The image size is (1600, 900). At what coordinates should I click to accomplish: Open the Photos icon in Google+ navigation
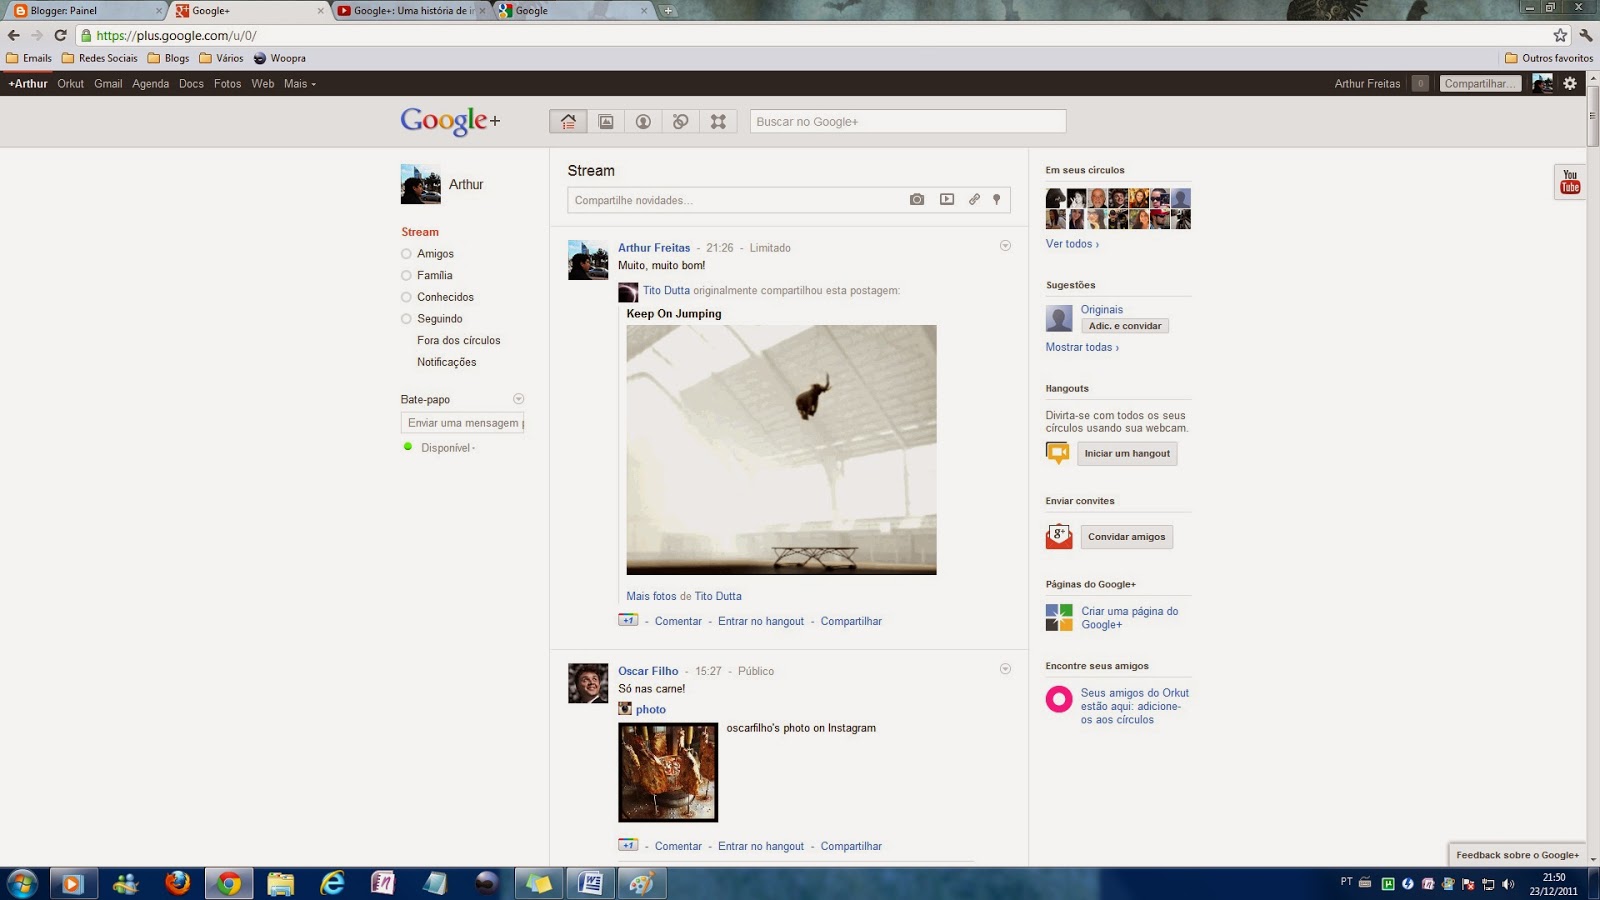click(x=606, y=121)
